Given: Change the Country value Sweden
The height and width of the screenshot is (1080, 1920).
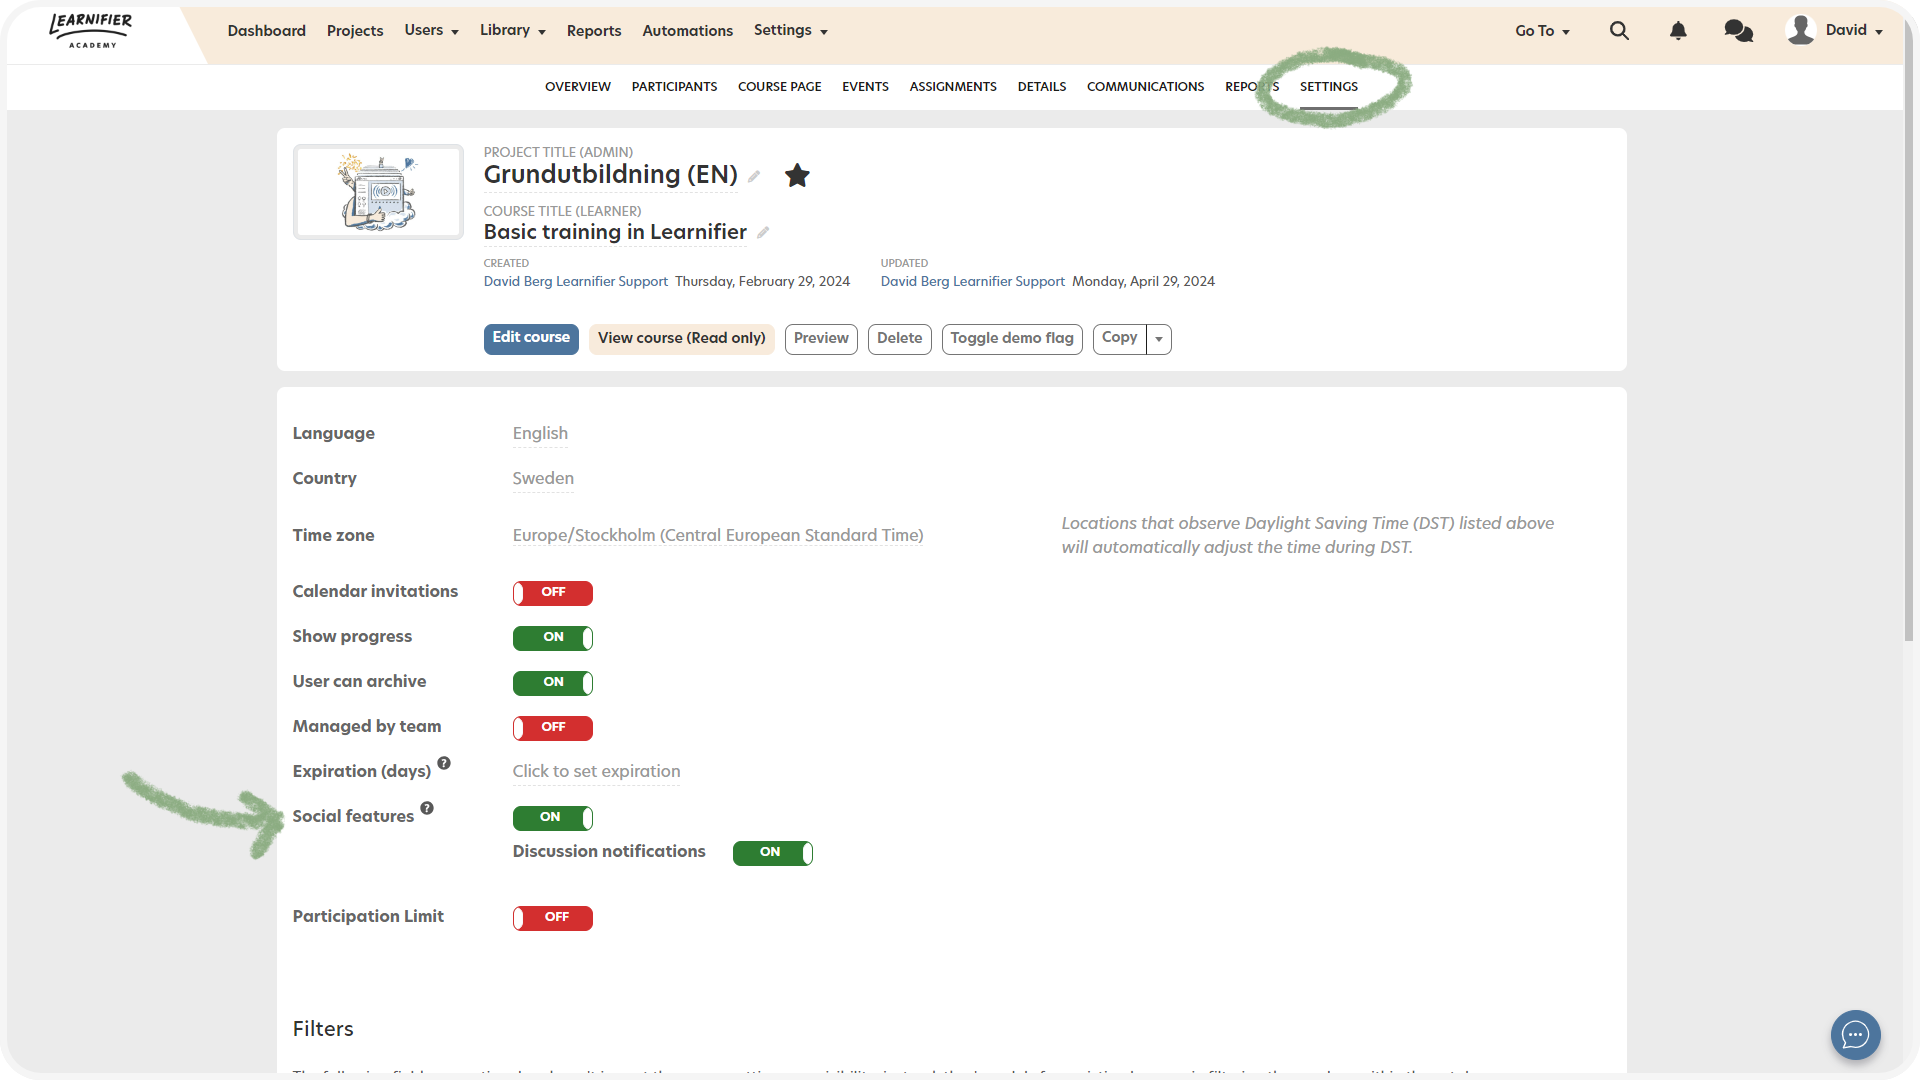Looking at the screenshot, I should tap(543, 479).
